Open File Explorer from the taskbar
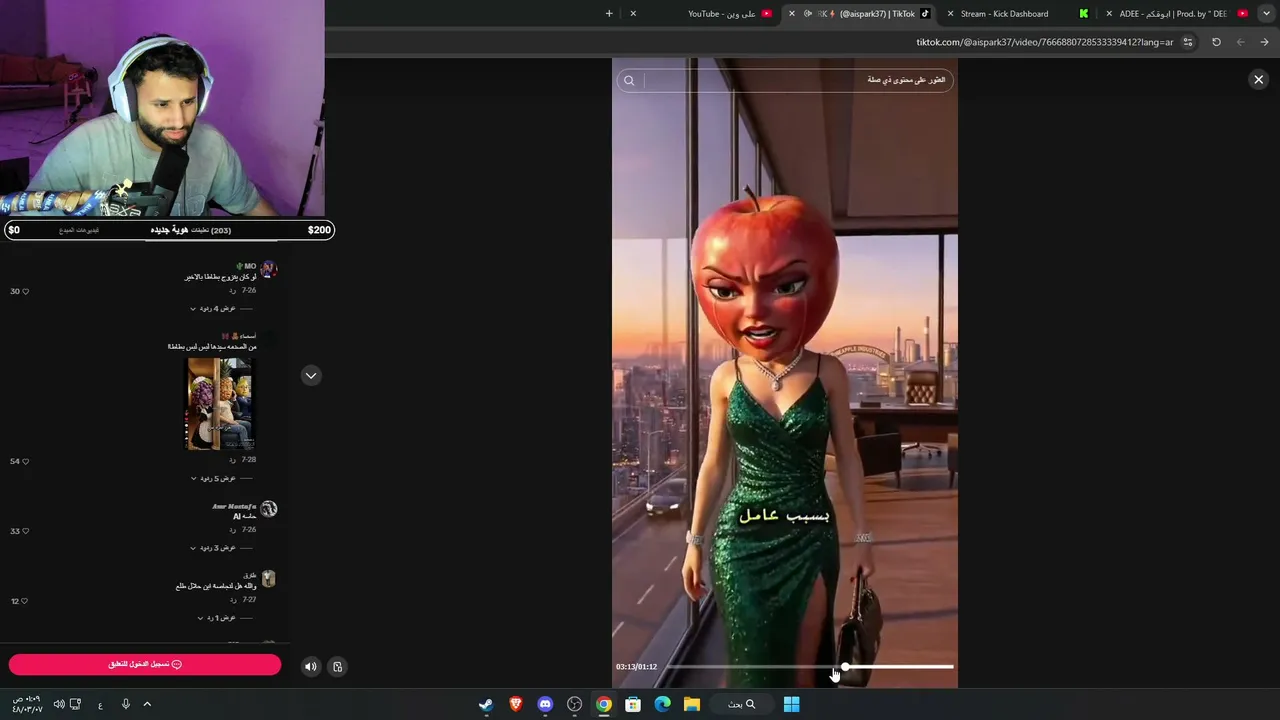The height and width of the screenshot is (720, 1280). [x=692, y=704]
